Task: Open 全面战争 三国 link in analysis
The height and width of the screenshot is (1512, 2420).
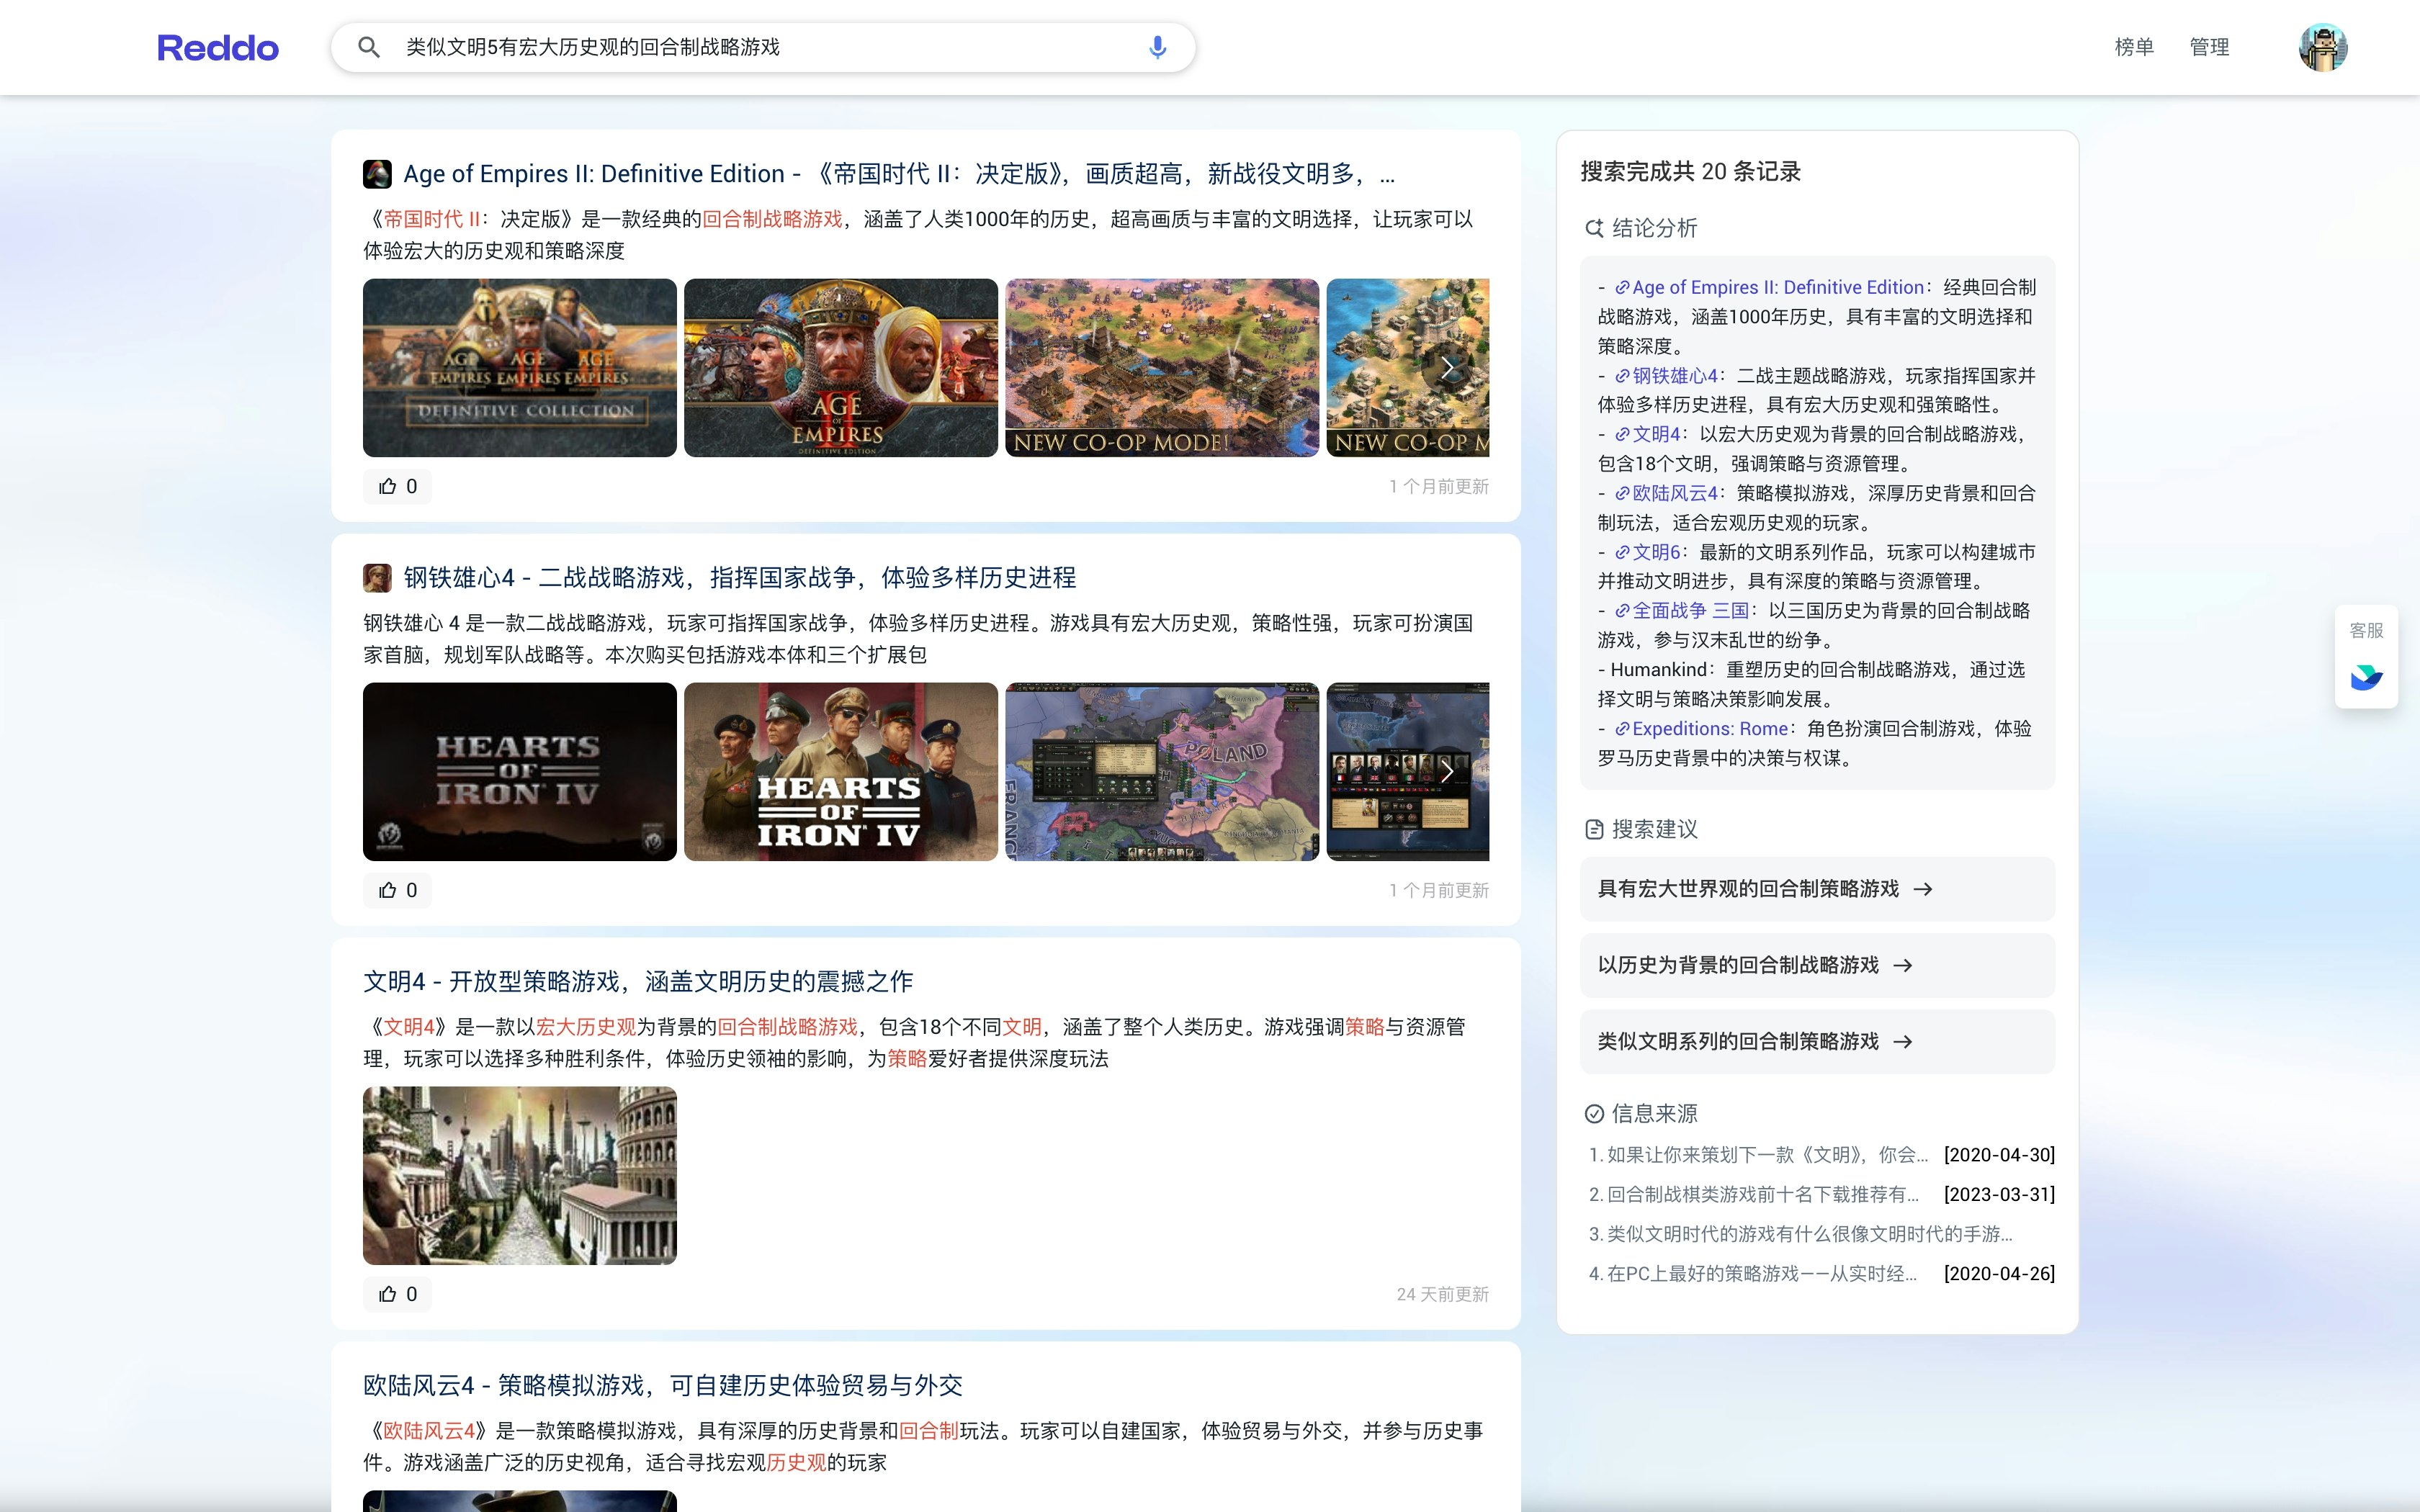Action: click(1682, 611)
